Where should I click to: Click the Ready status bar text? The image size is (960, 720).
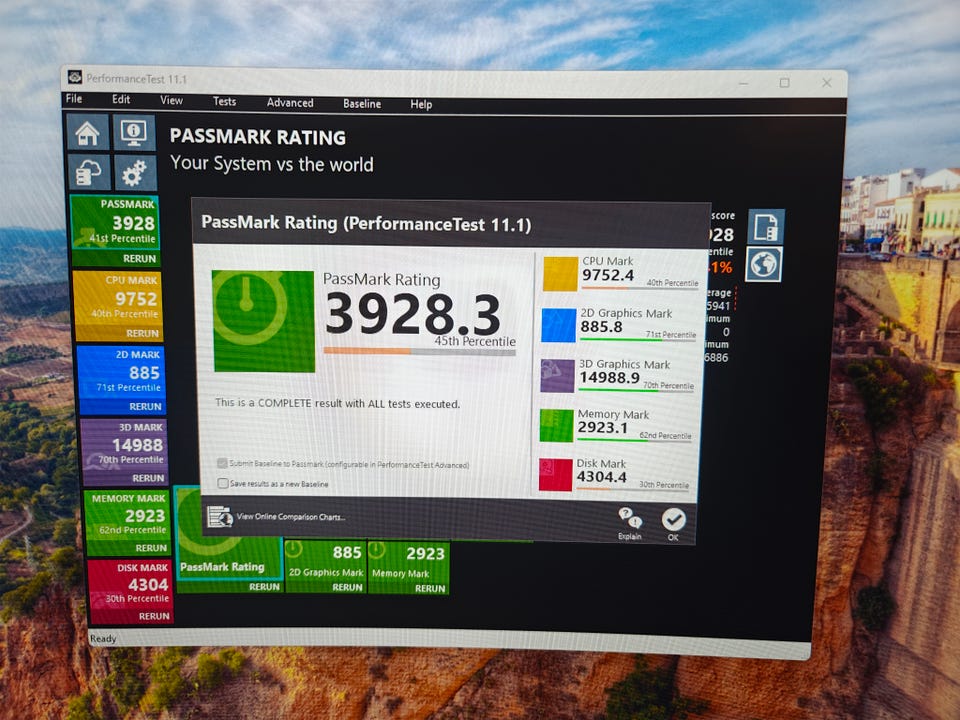click(103, 639)
